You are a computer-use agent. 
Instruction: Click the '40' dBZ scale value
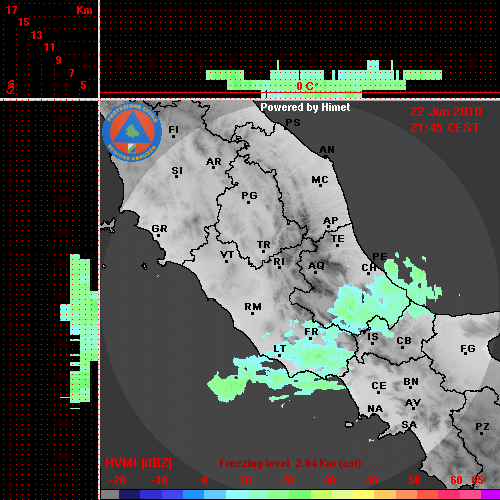pos(372,480)
